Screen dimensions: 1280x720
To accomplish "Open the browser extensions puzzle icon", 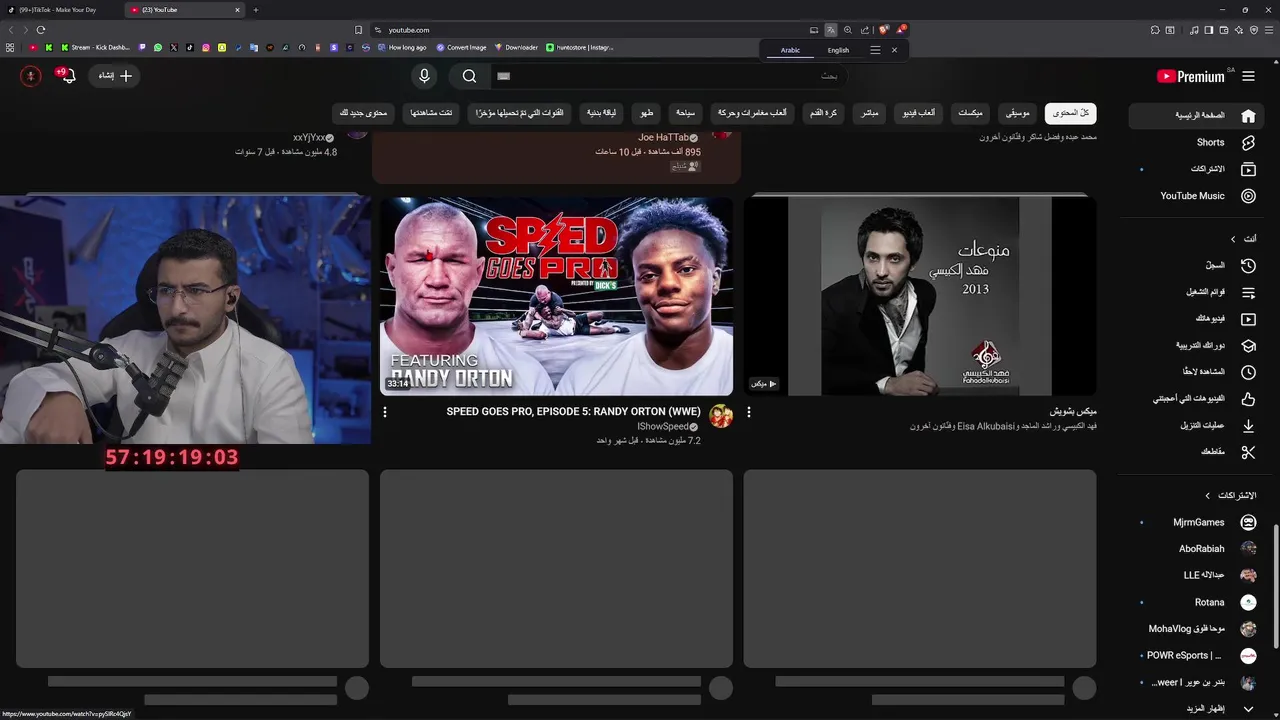I will (1155, 30).
